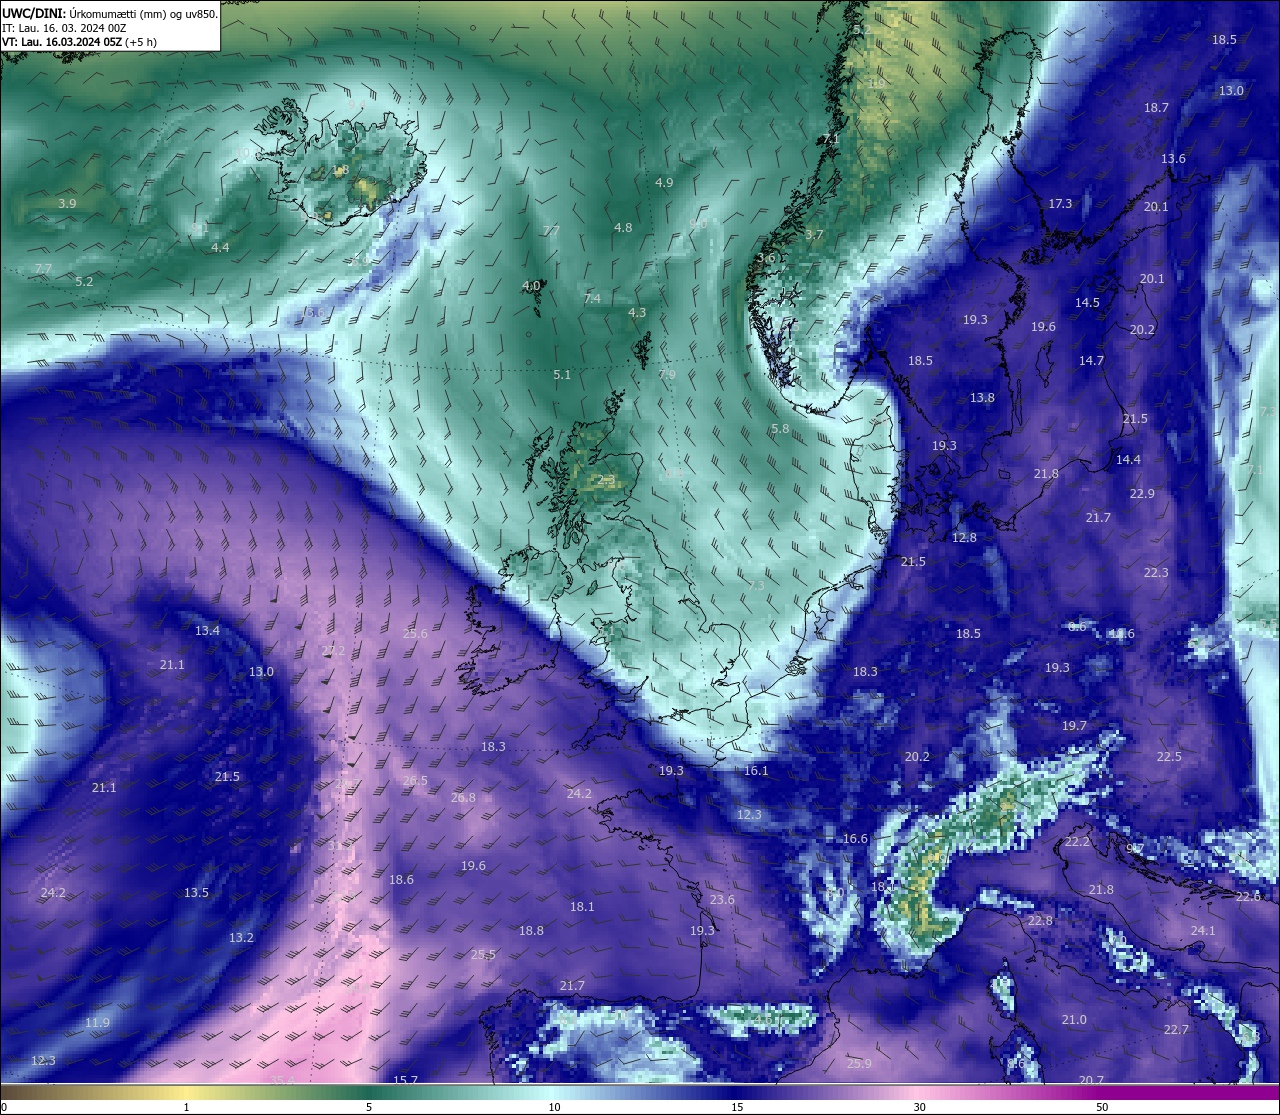Click the 22.9 reading
1280x1115 pixels.
[1142, 494]
